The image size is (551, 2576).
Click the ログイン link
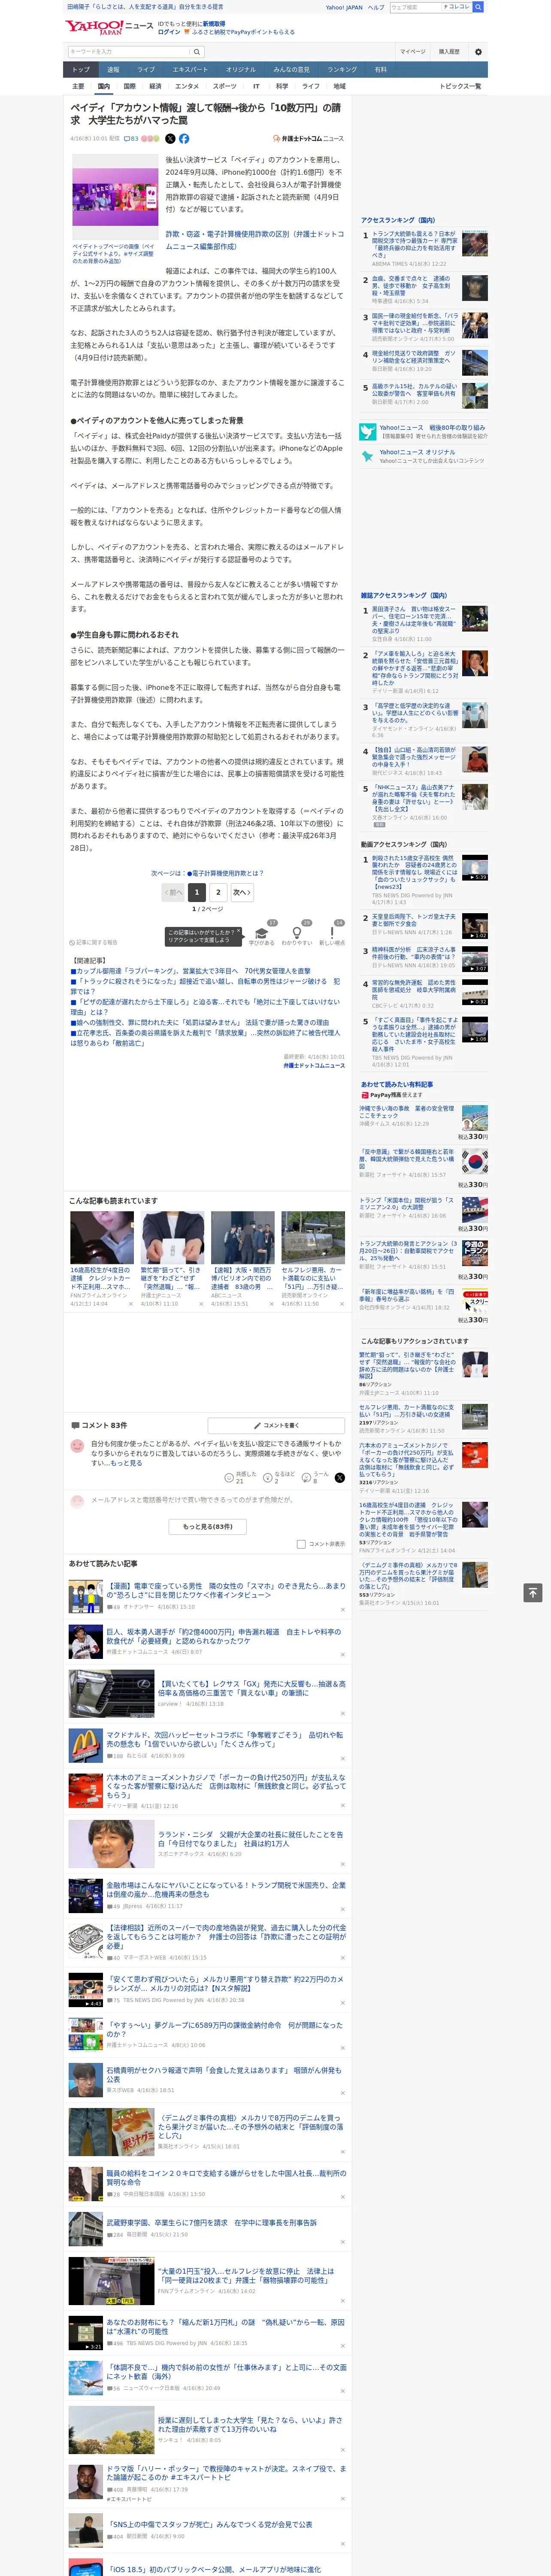click(x=169, y=32)
